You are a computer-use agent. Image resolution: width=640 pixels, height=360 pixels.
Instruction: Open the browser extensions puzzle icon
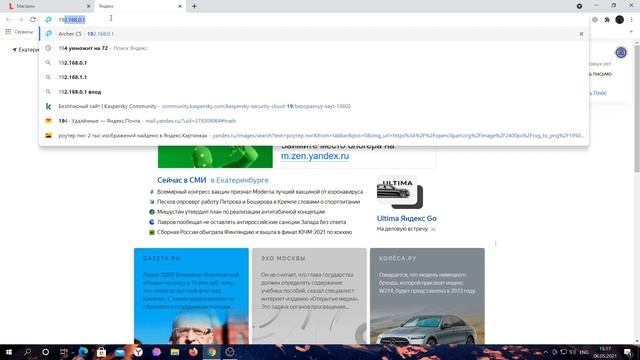tap(607, 20)
